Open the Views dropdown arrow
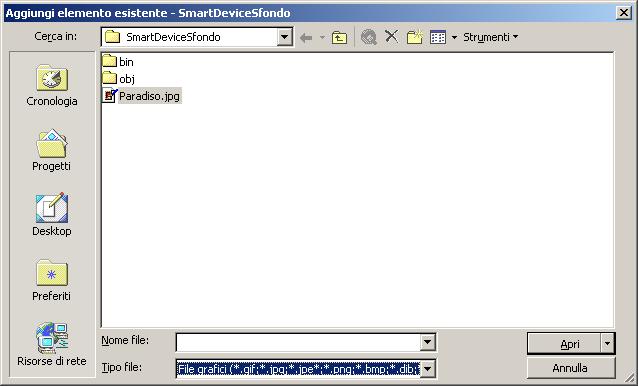Image resolution: width=638 pixels, height=386 pixels. [454, 38]
